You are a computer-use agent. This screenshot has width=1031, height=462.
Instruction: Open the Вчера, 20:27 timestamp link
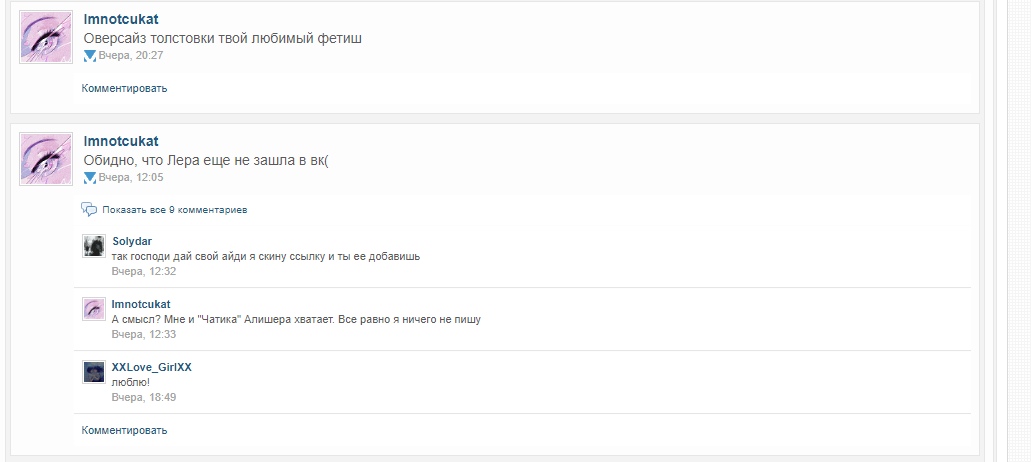click(131, 56)
